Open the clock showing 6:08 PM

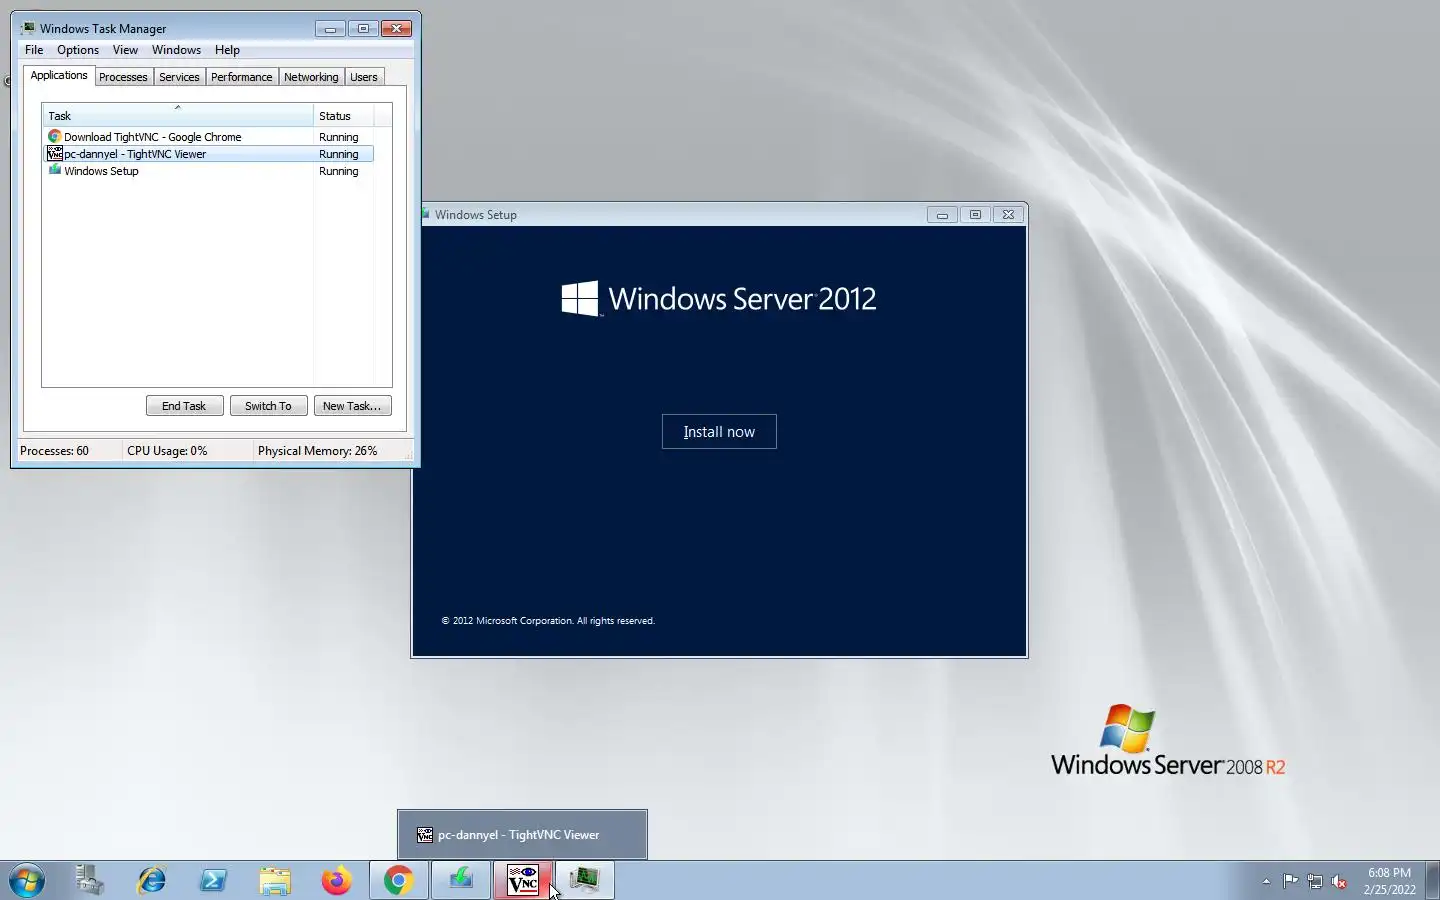point(1389,881)
